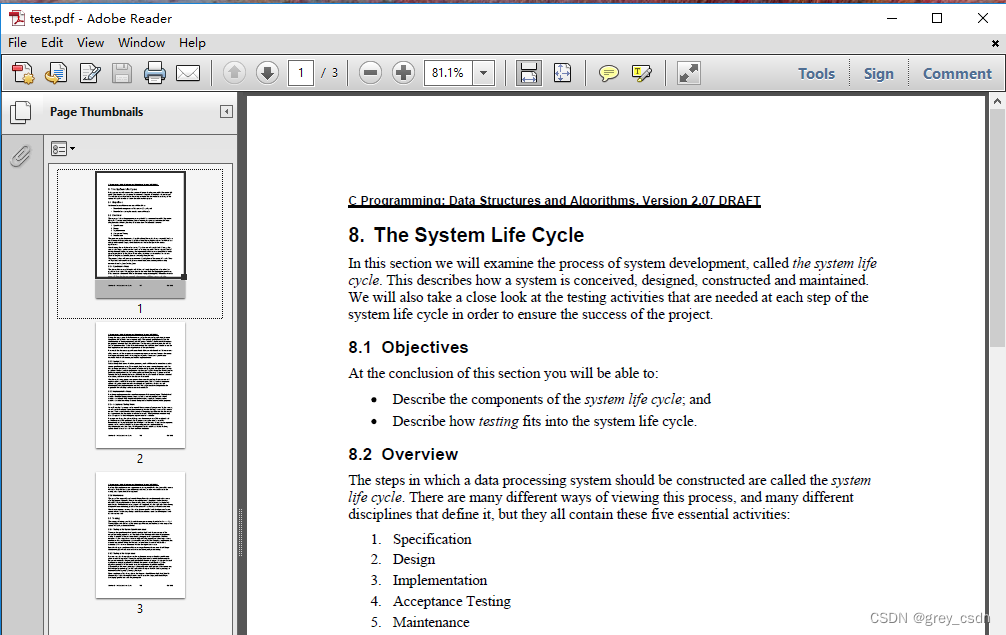Screen dimensions: 1006x635
Task: Open the Tools pane
Action: [x=817, y=72]
